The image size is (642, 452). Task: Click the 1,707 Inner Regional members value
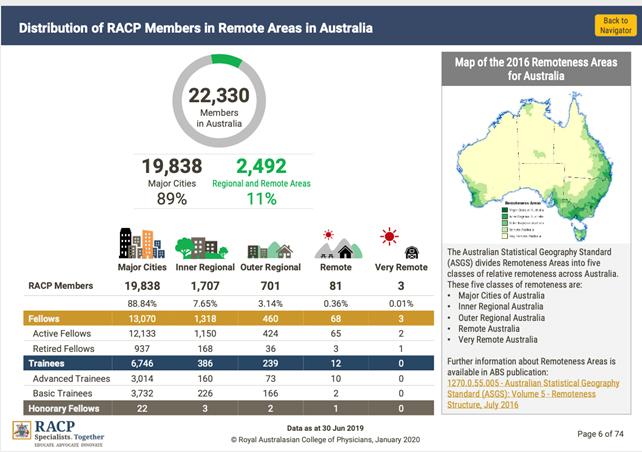(x=205, y=286)
